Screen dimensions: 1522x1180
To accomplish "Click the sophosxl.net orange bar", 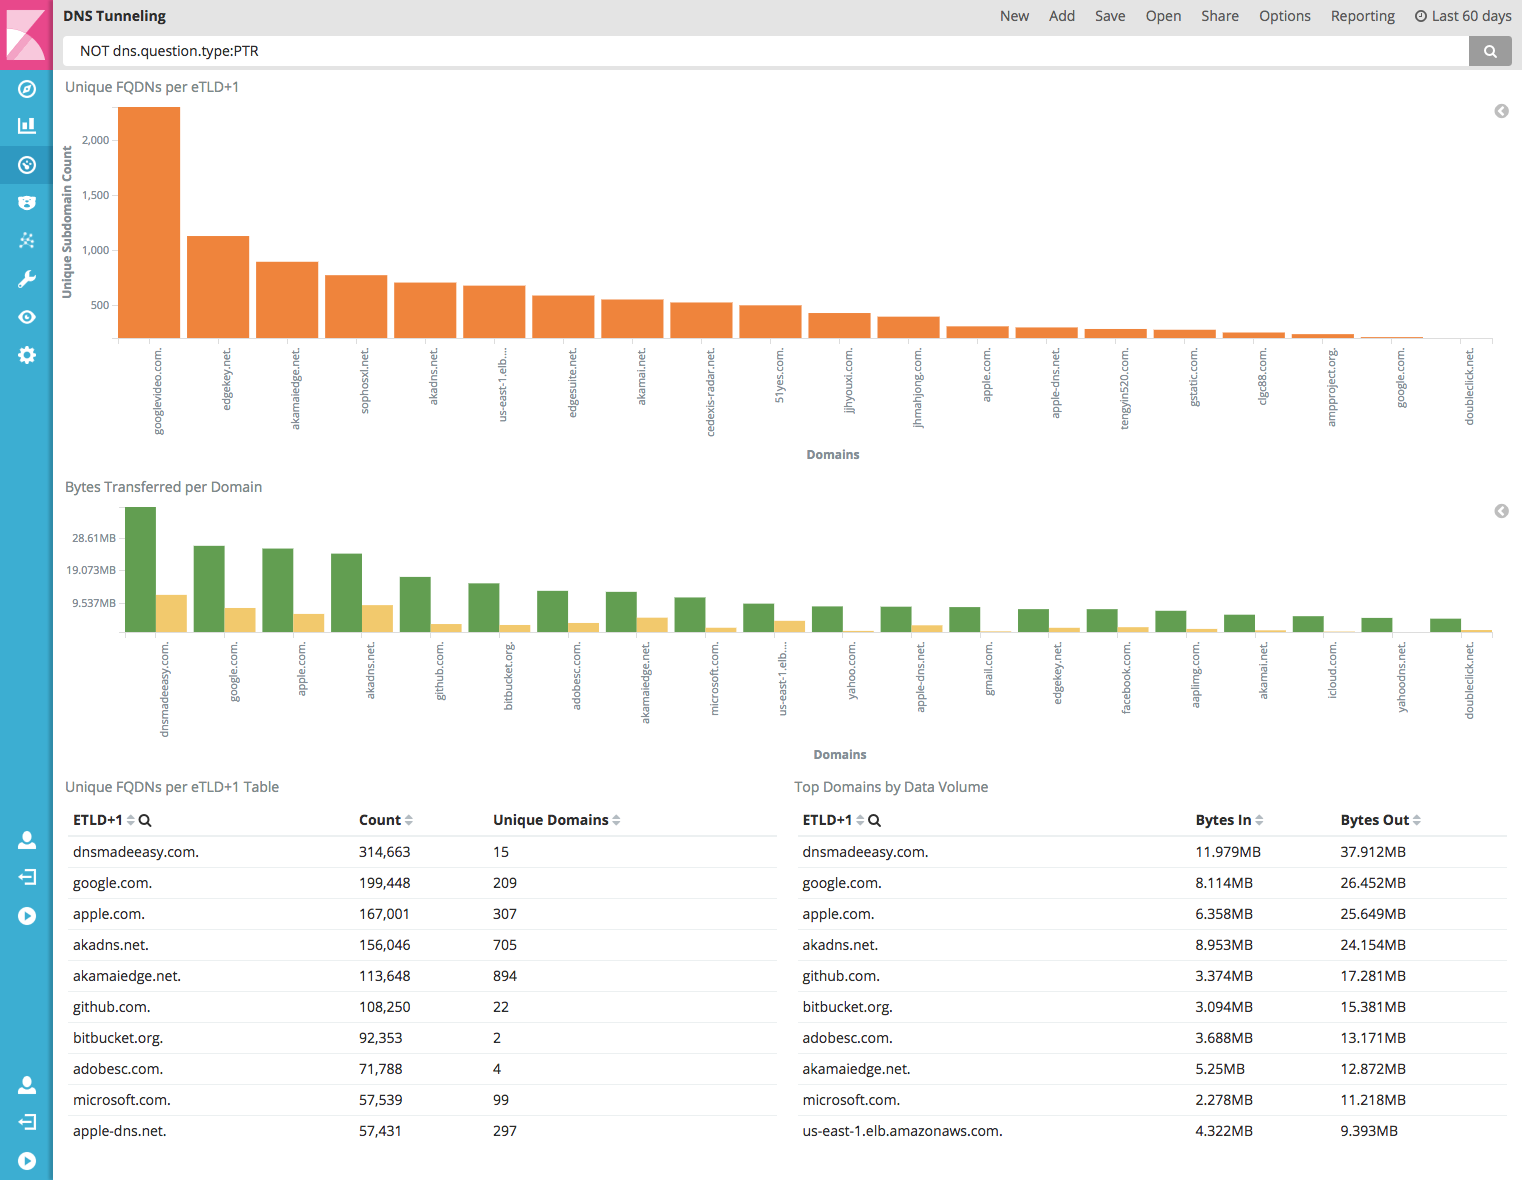I will (x=356, y=306).
